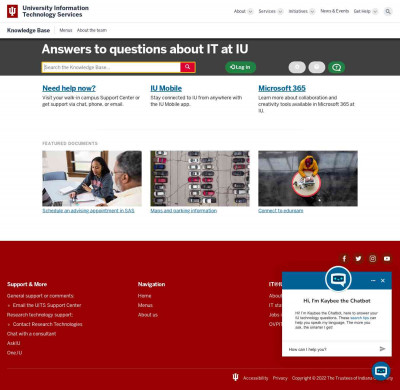The height and width of the screenshot is (390, 400).
Task: Click the search tips link in chatbot
Action: (360, 318)
